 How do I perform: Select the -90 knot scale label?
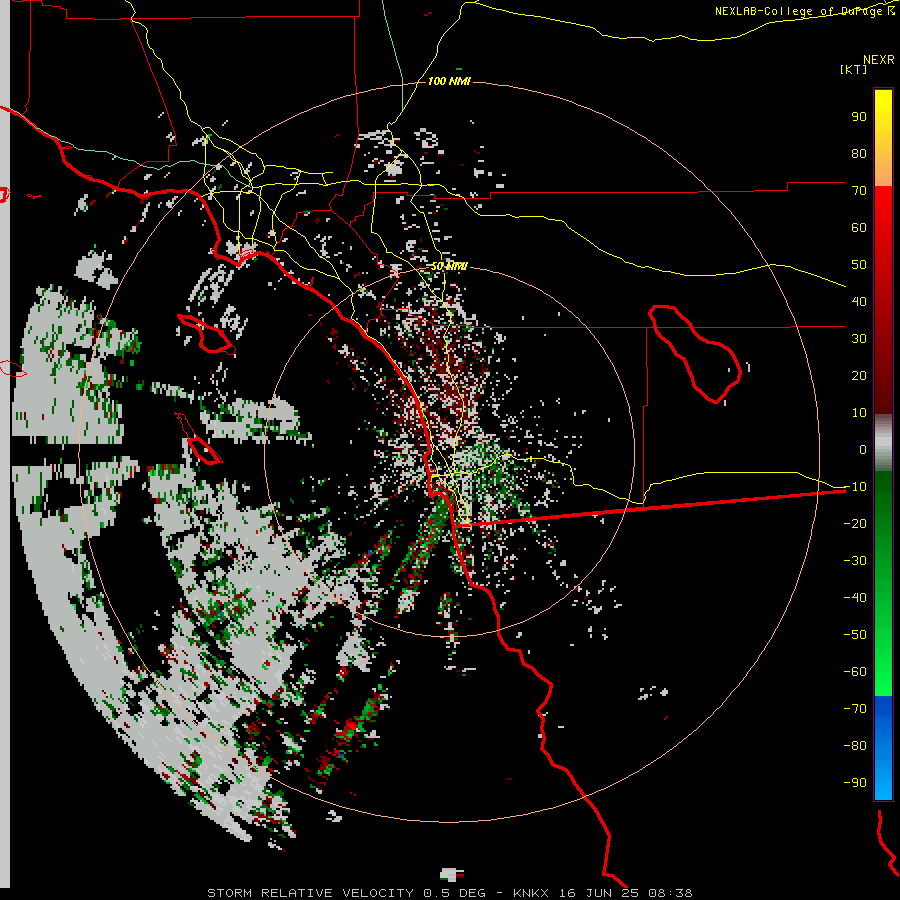[x=855, y=783]
